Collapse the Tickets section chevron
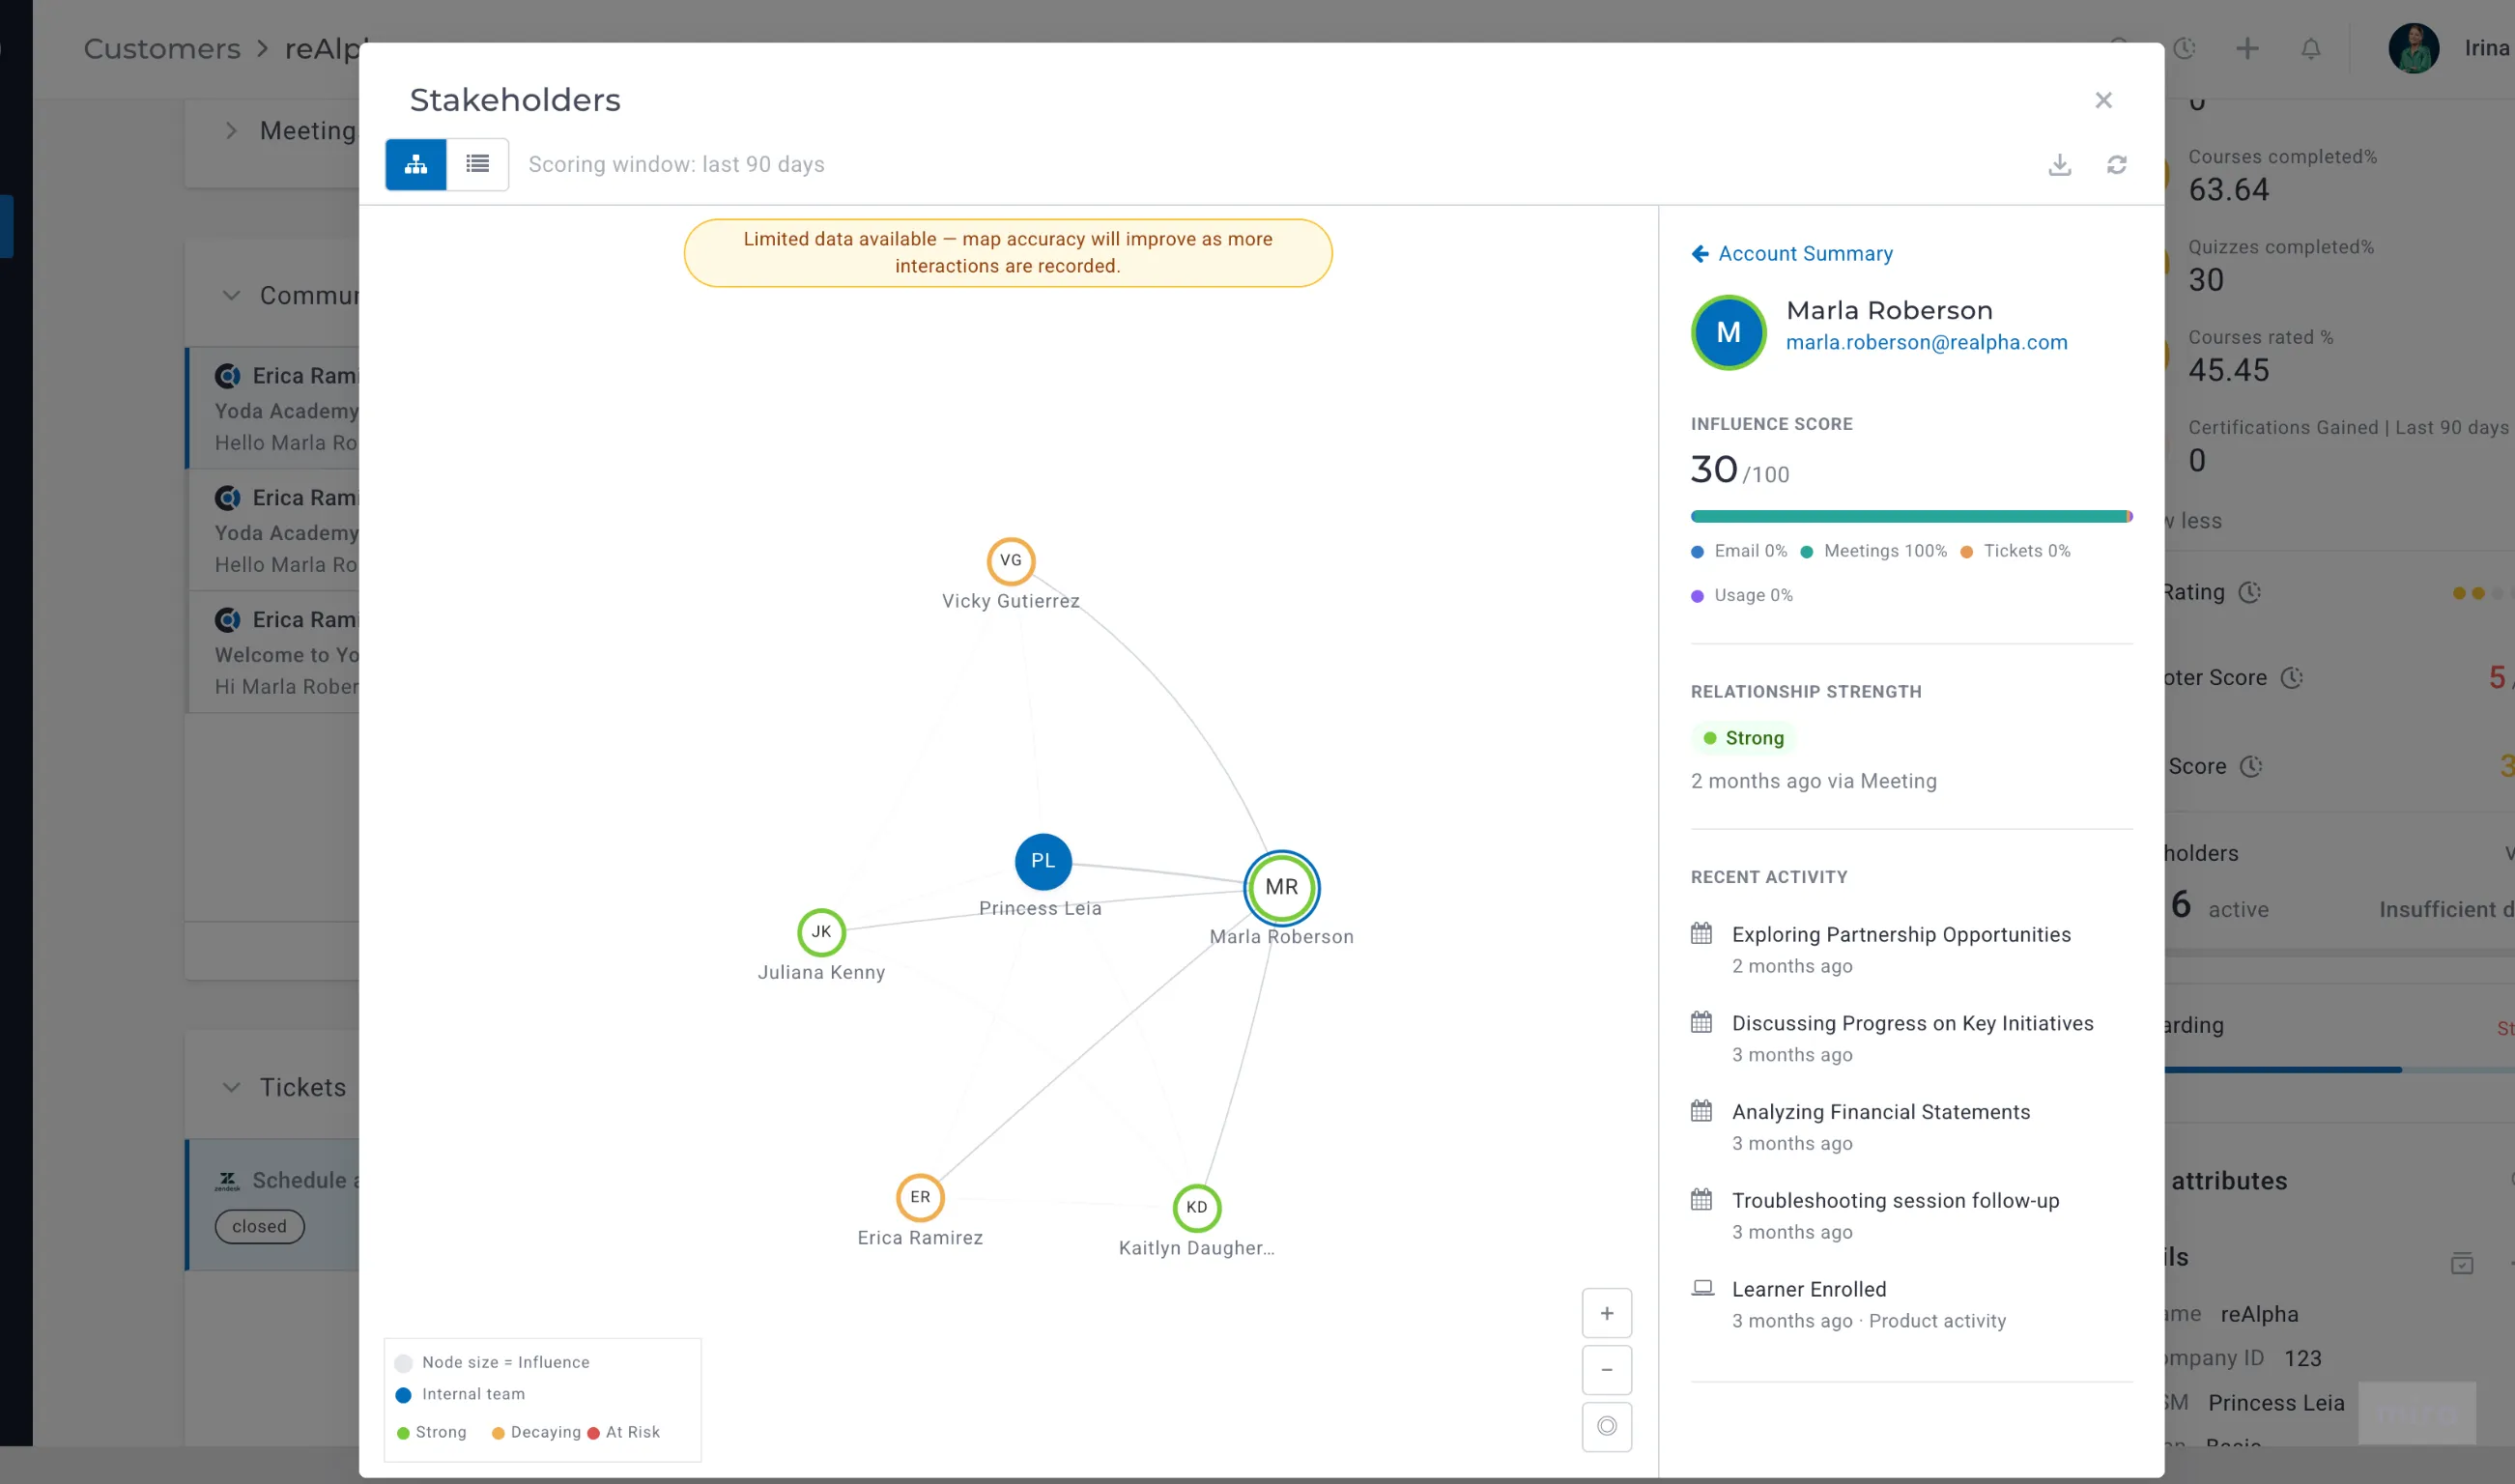This screenshot has height=1484, width=2515. tap(231, 1087)
